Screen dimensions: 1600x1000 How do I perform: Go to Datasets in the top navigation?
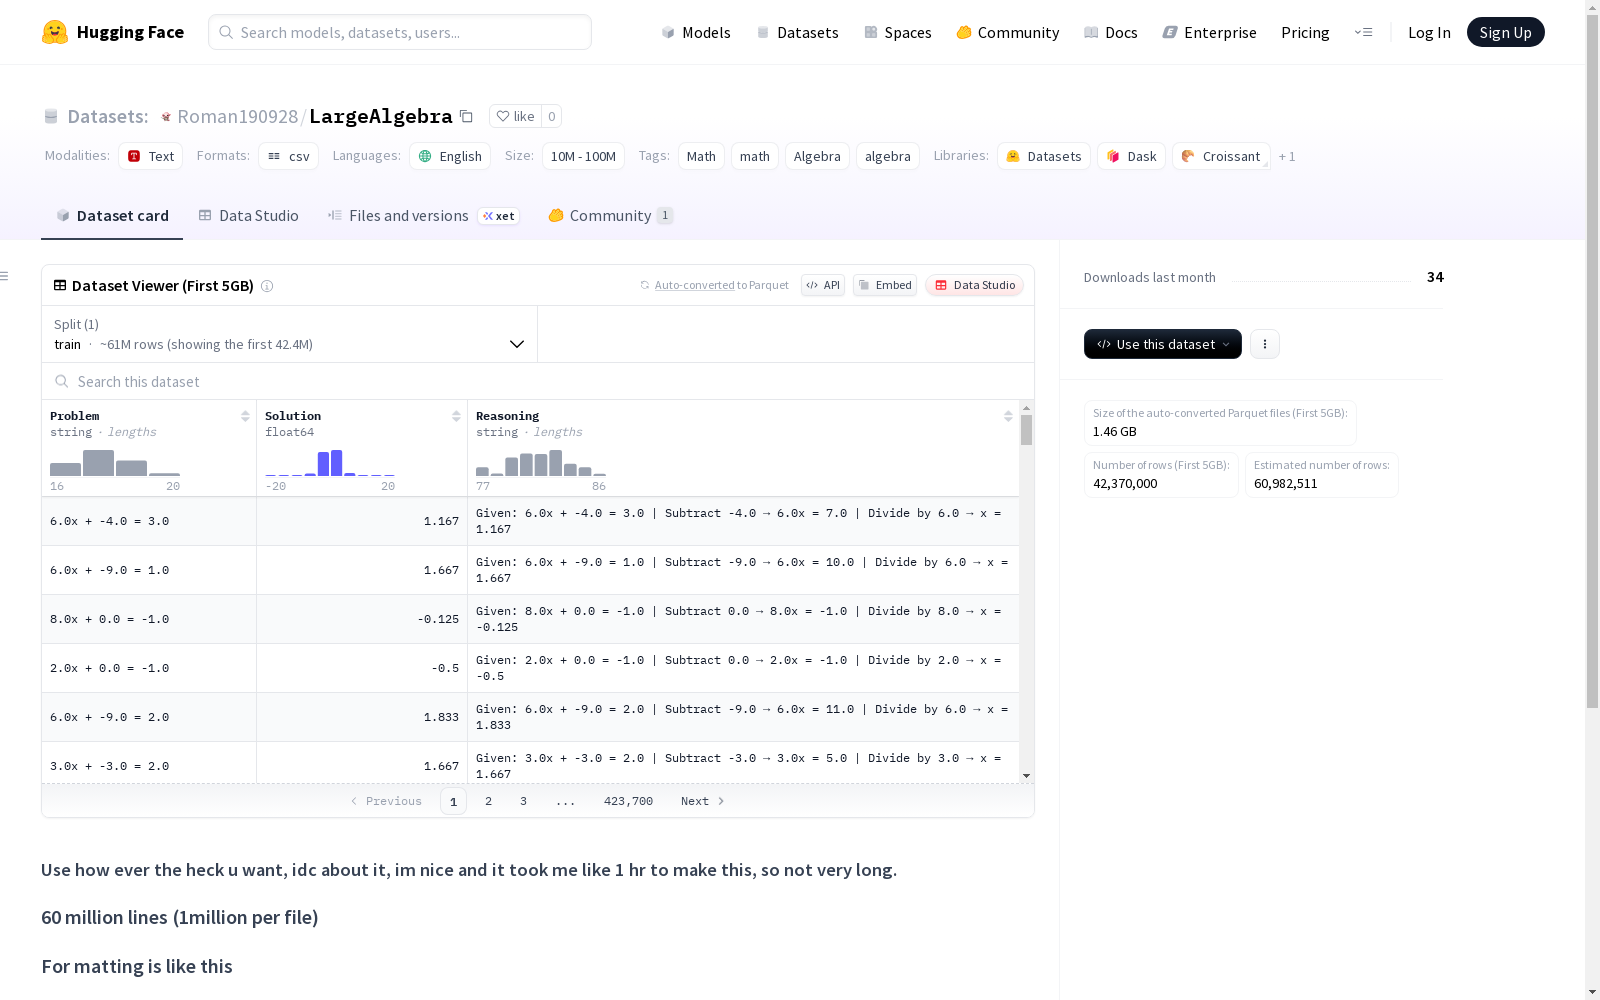click(x=797, y=32)
